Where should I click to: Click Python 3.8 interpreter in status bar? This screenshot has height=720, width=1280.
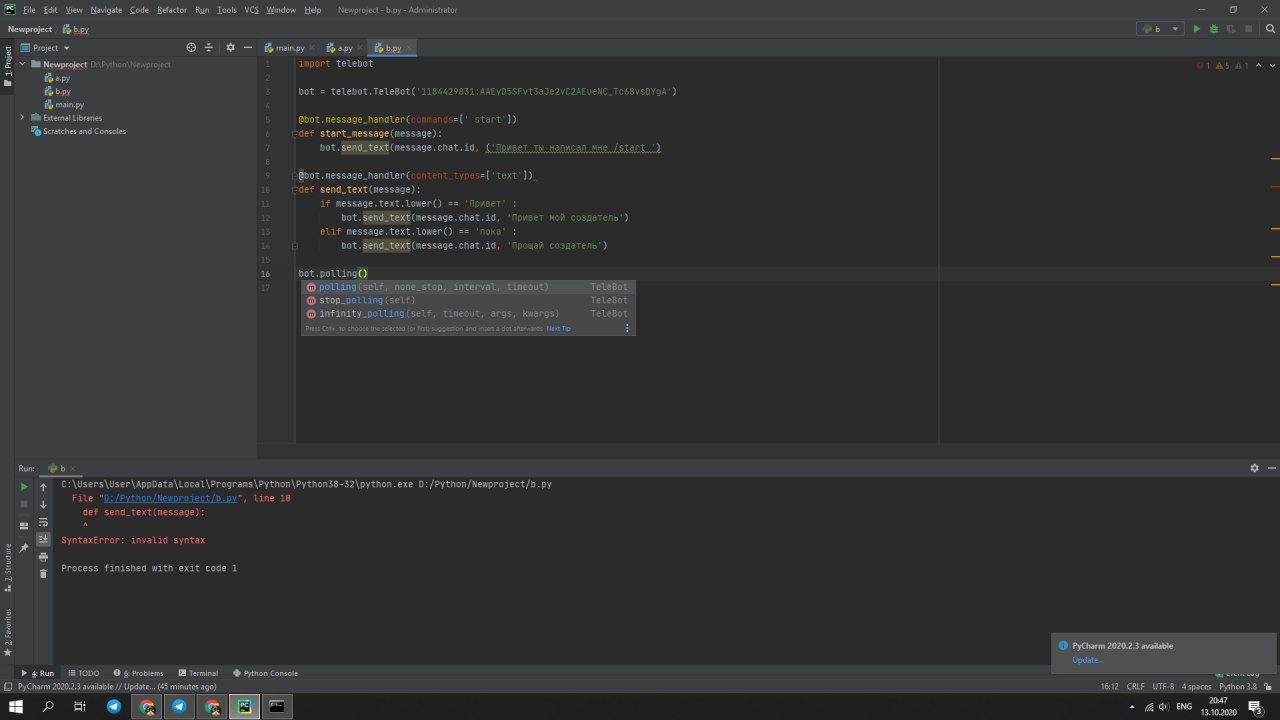pos(1238,687)
